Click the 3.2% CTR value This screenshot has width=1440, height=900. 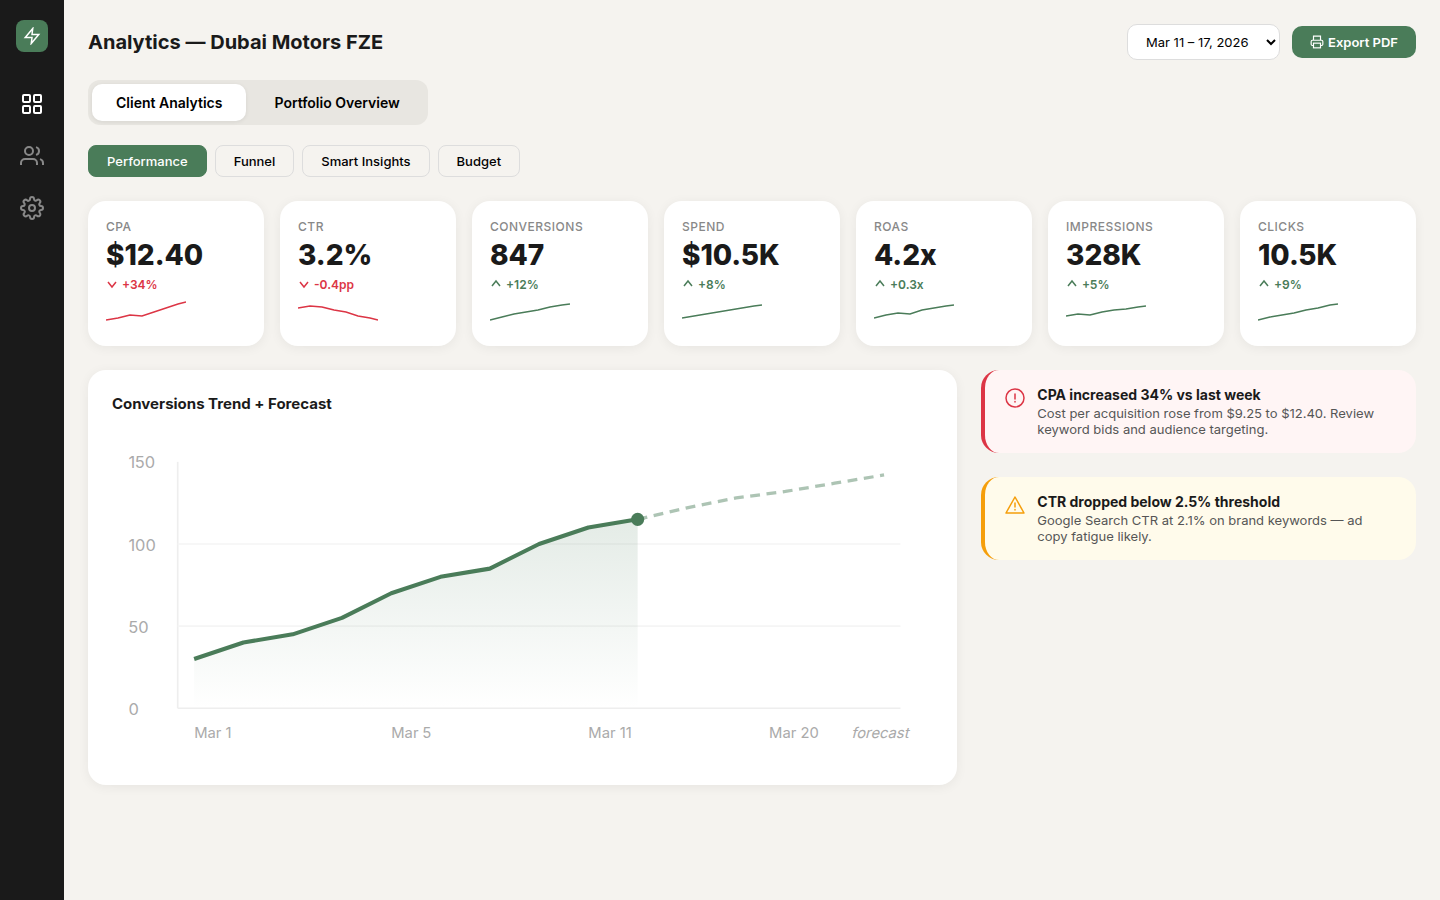(335, 255)
